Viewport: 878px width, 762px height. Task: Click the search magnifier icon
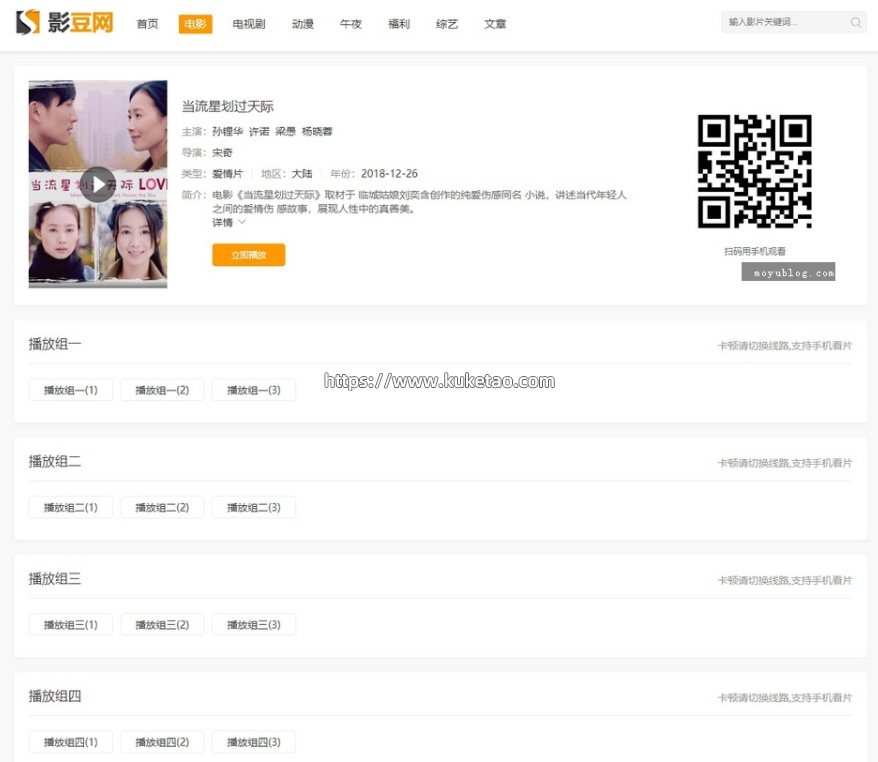pyautogui.click(x=856, y=22)
